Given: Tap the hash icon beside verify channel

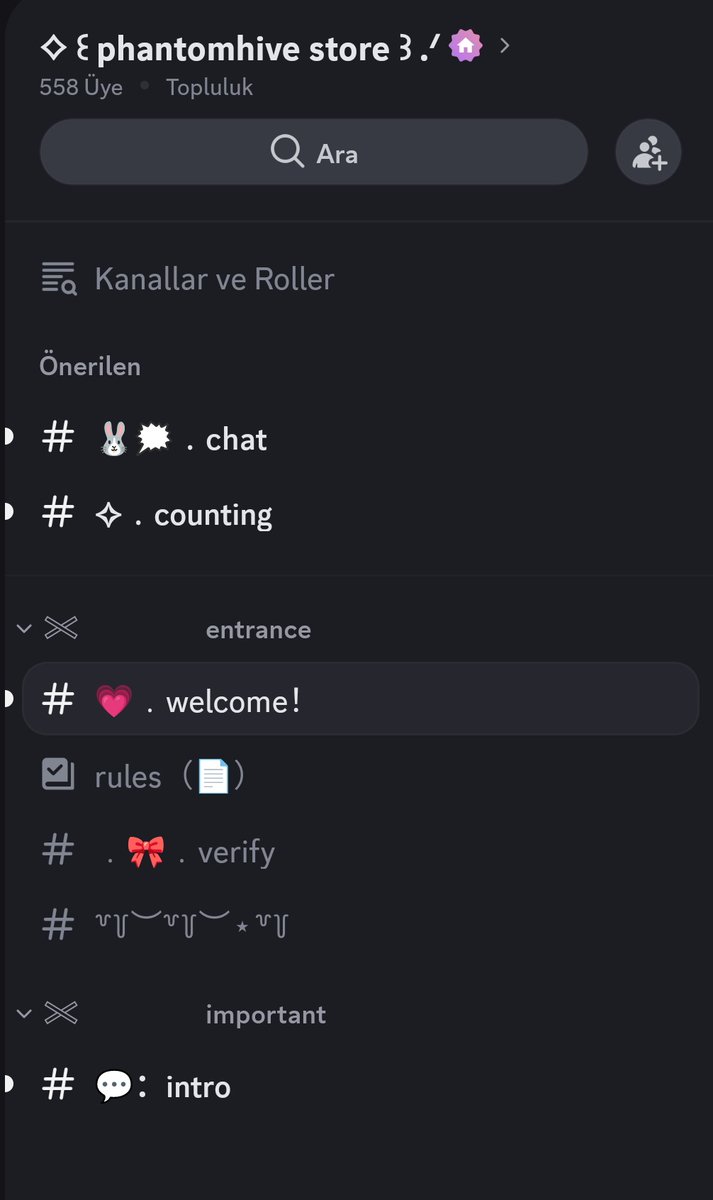Looking at the screenshot, I should click(58, 851).
